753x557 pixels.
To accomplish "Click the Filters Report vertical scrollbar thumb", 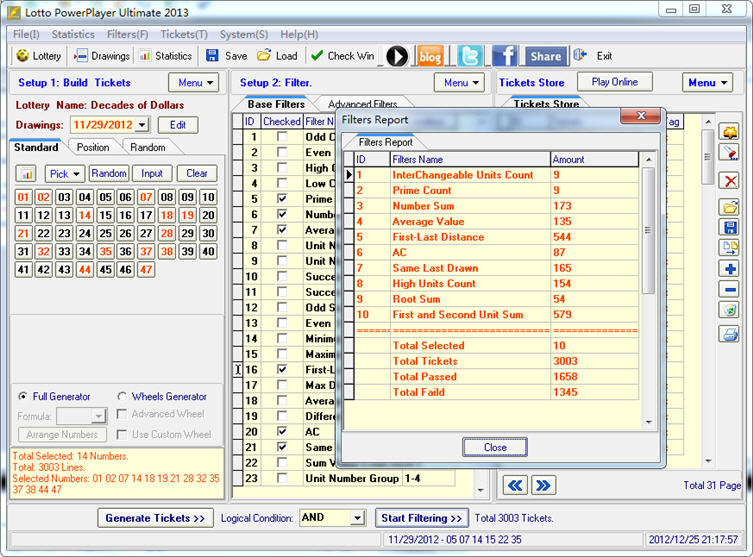I will click(648, 230).
